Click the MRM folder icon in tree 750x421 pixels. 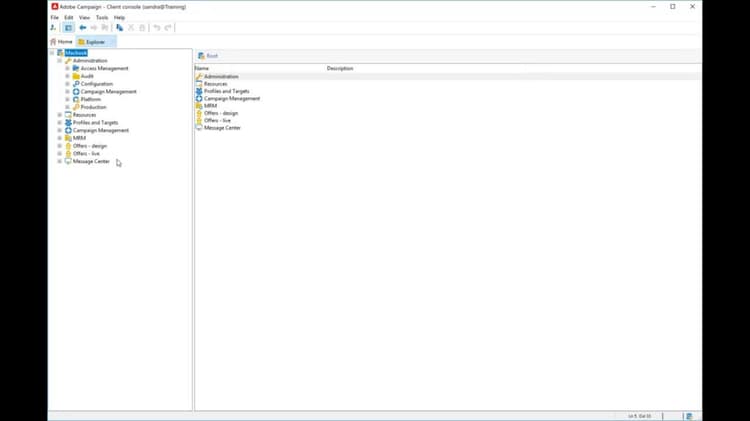pyautogui.click(x=68, y=138)
